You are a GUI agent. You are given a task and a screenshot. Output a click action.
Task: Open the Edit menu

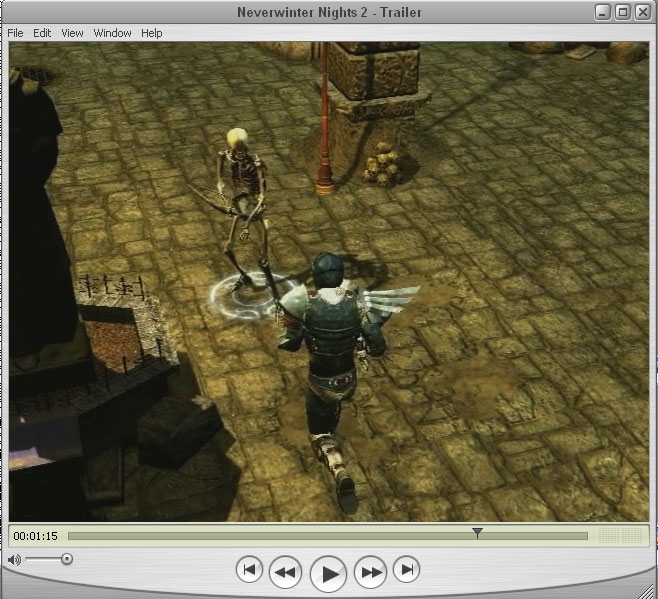[x=42, y=33]
